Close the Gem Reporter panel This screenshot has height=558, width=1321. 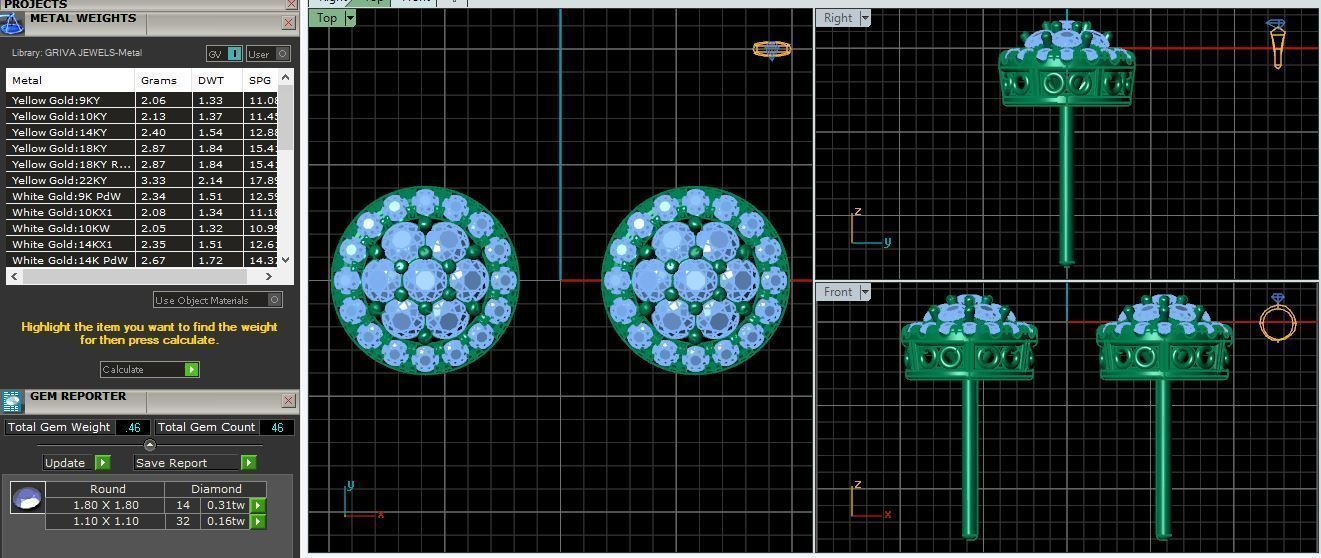tap(289, 400)
